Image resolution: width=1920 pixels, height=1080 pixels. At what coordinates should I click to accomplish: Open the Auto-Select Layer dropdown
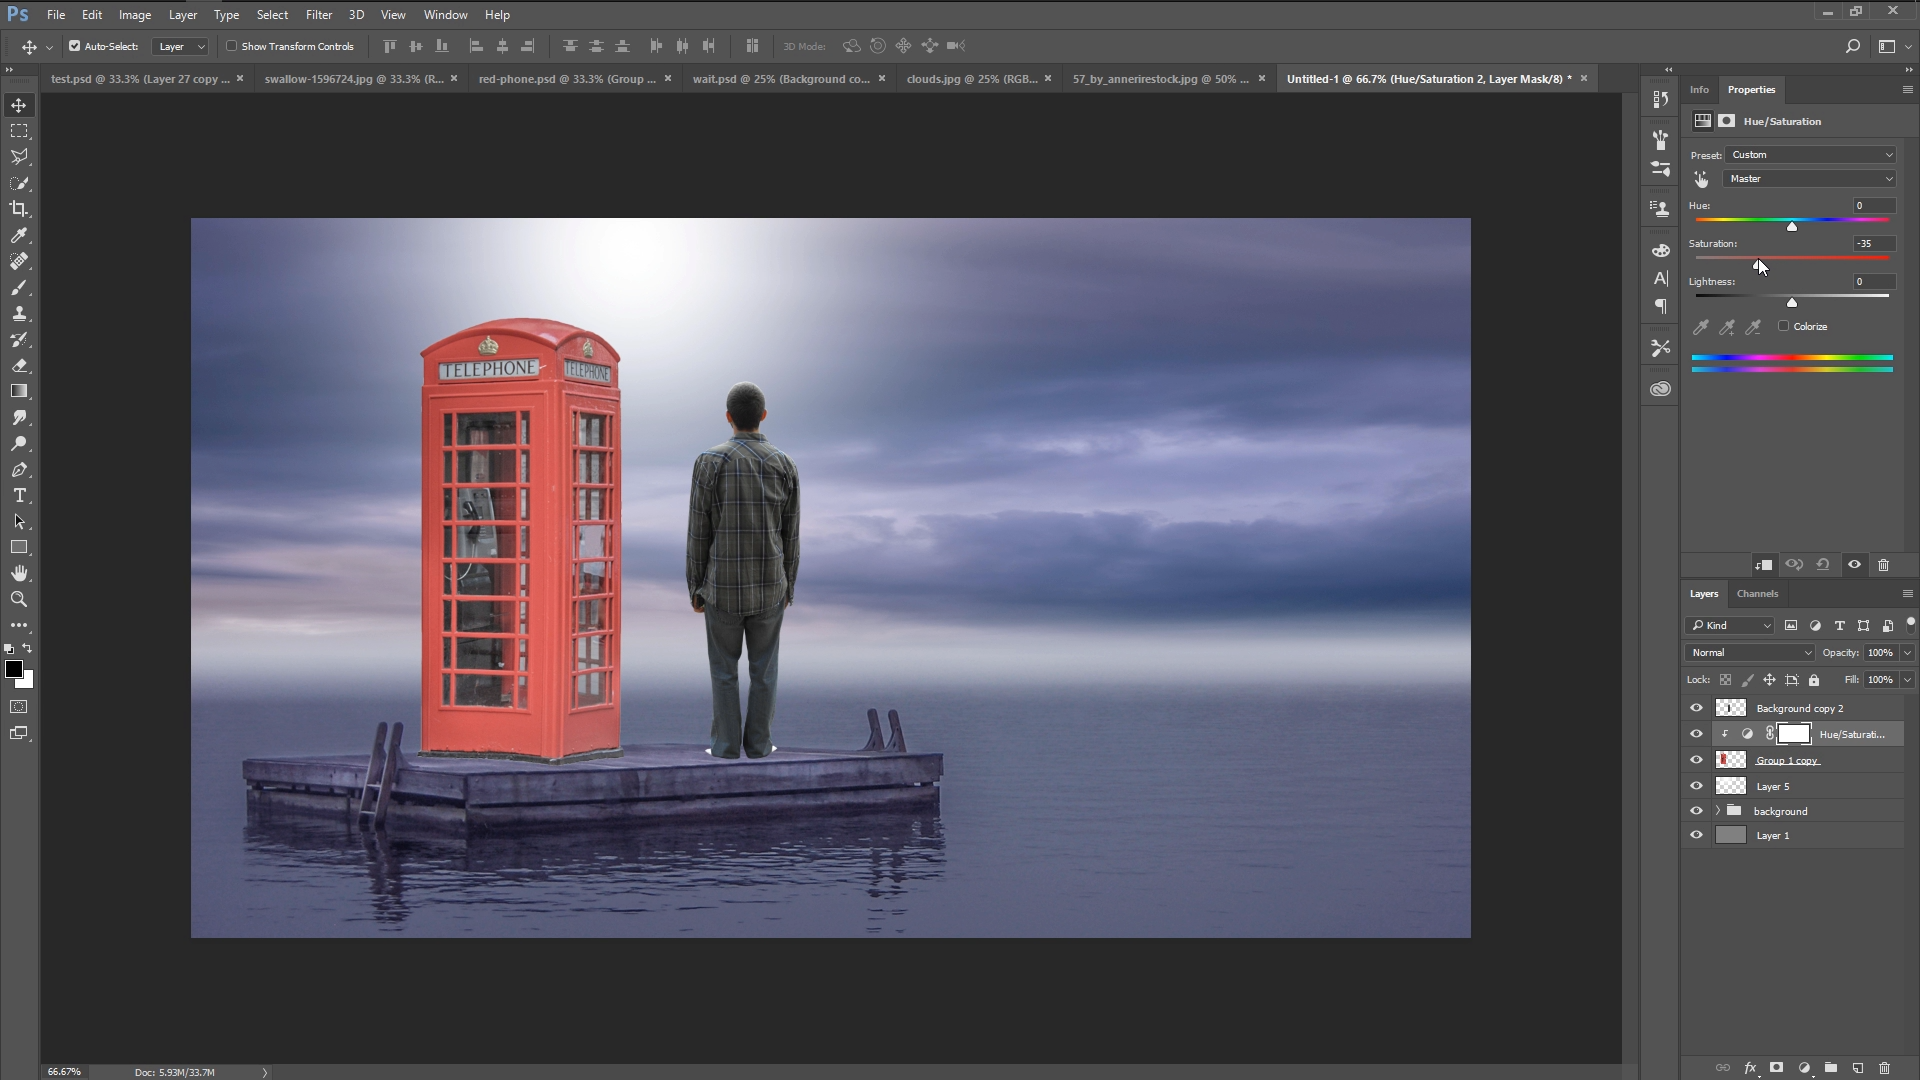[180, 46]
